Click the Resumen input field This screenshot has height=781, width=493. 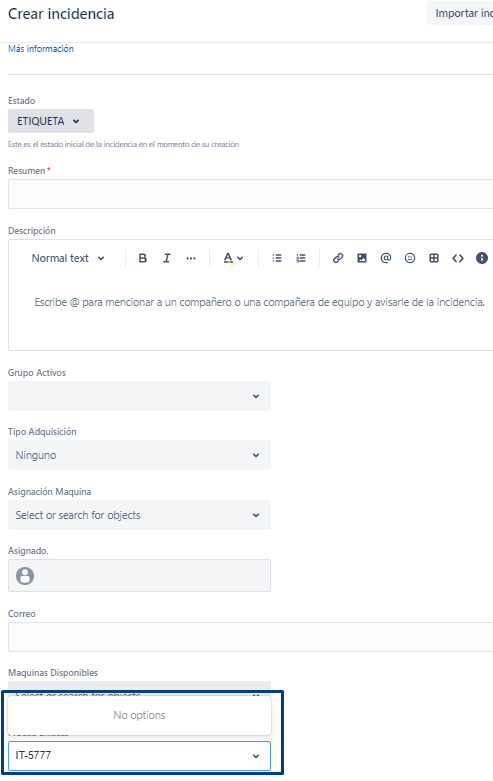tap(250, 194)
